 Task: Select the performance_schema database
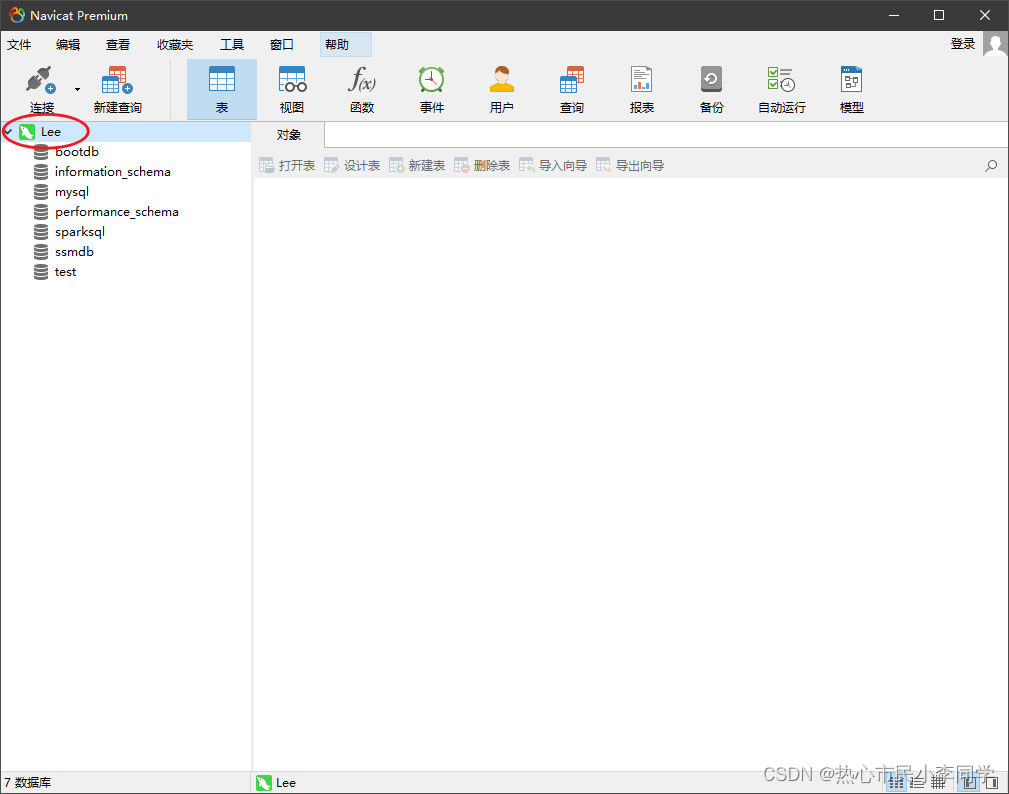coord(116,212)
